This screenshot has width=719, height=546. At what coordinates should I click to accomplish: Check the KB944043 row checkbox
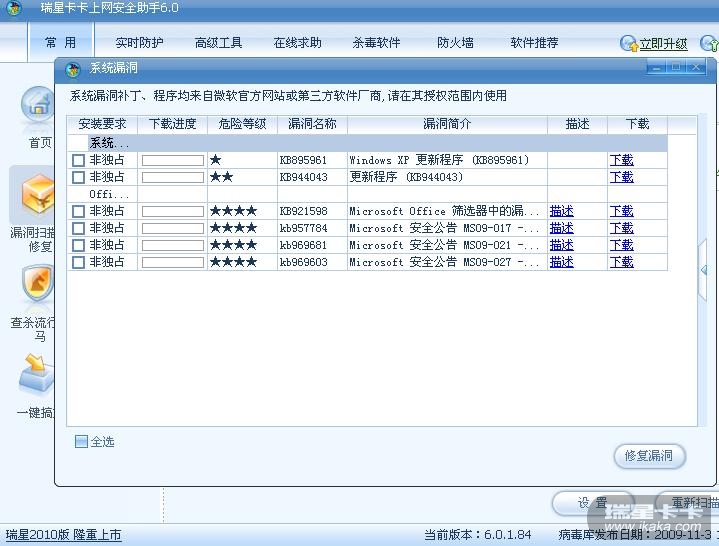(78, 177)
